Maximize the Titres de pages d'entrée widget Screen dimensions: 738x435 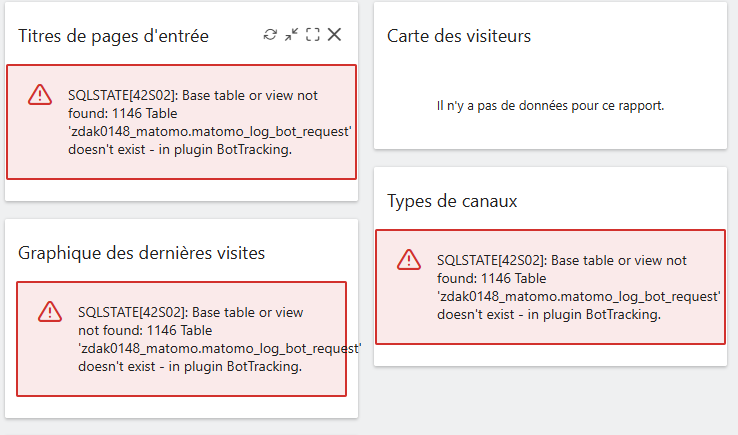point(313,35)
